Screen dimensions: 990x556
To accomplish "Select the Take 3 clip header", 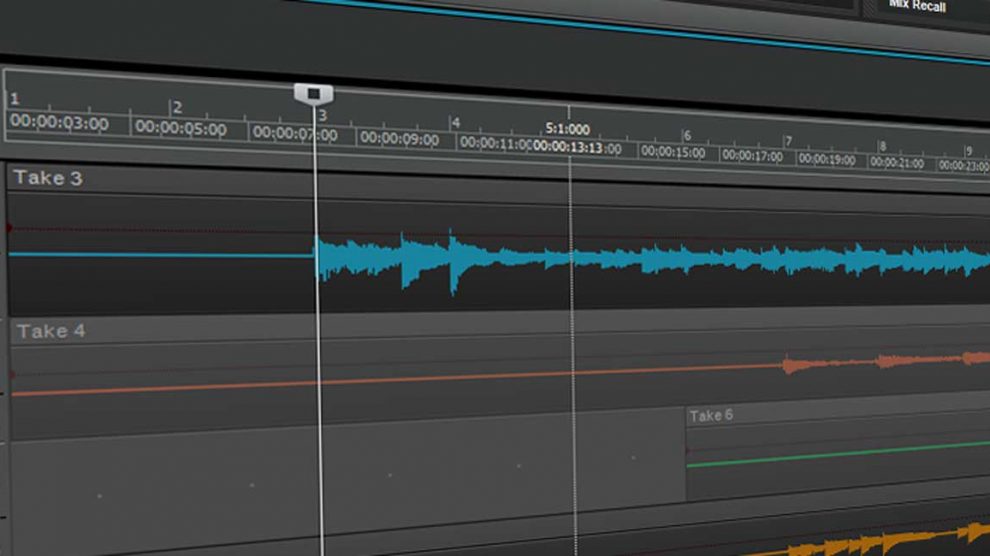I will coord(48,178).
